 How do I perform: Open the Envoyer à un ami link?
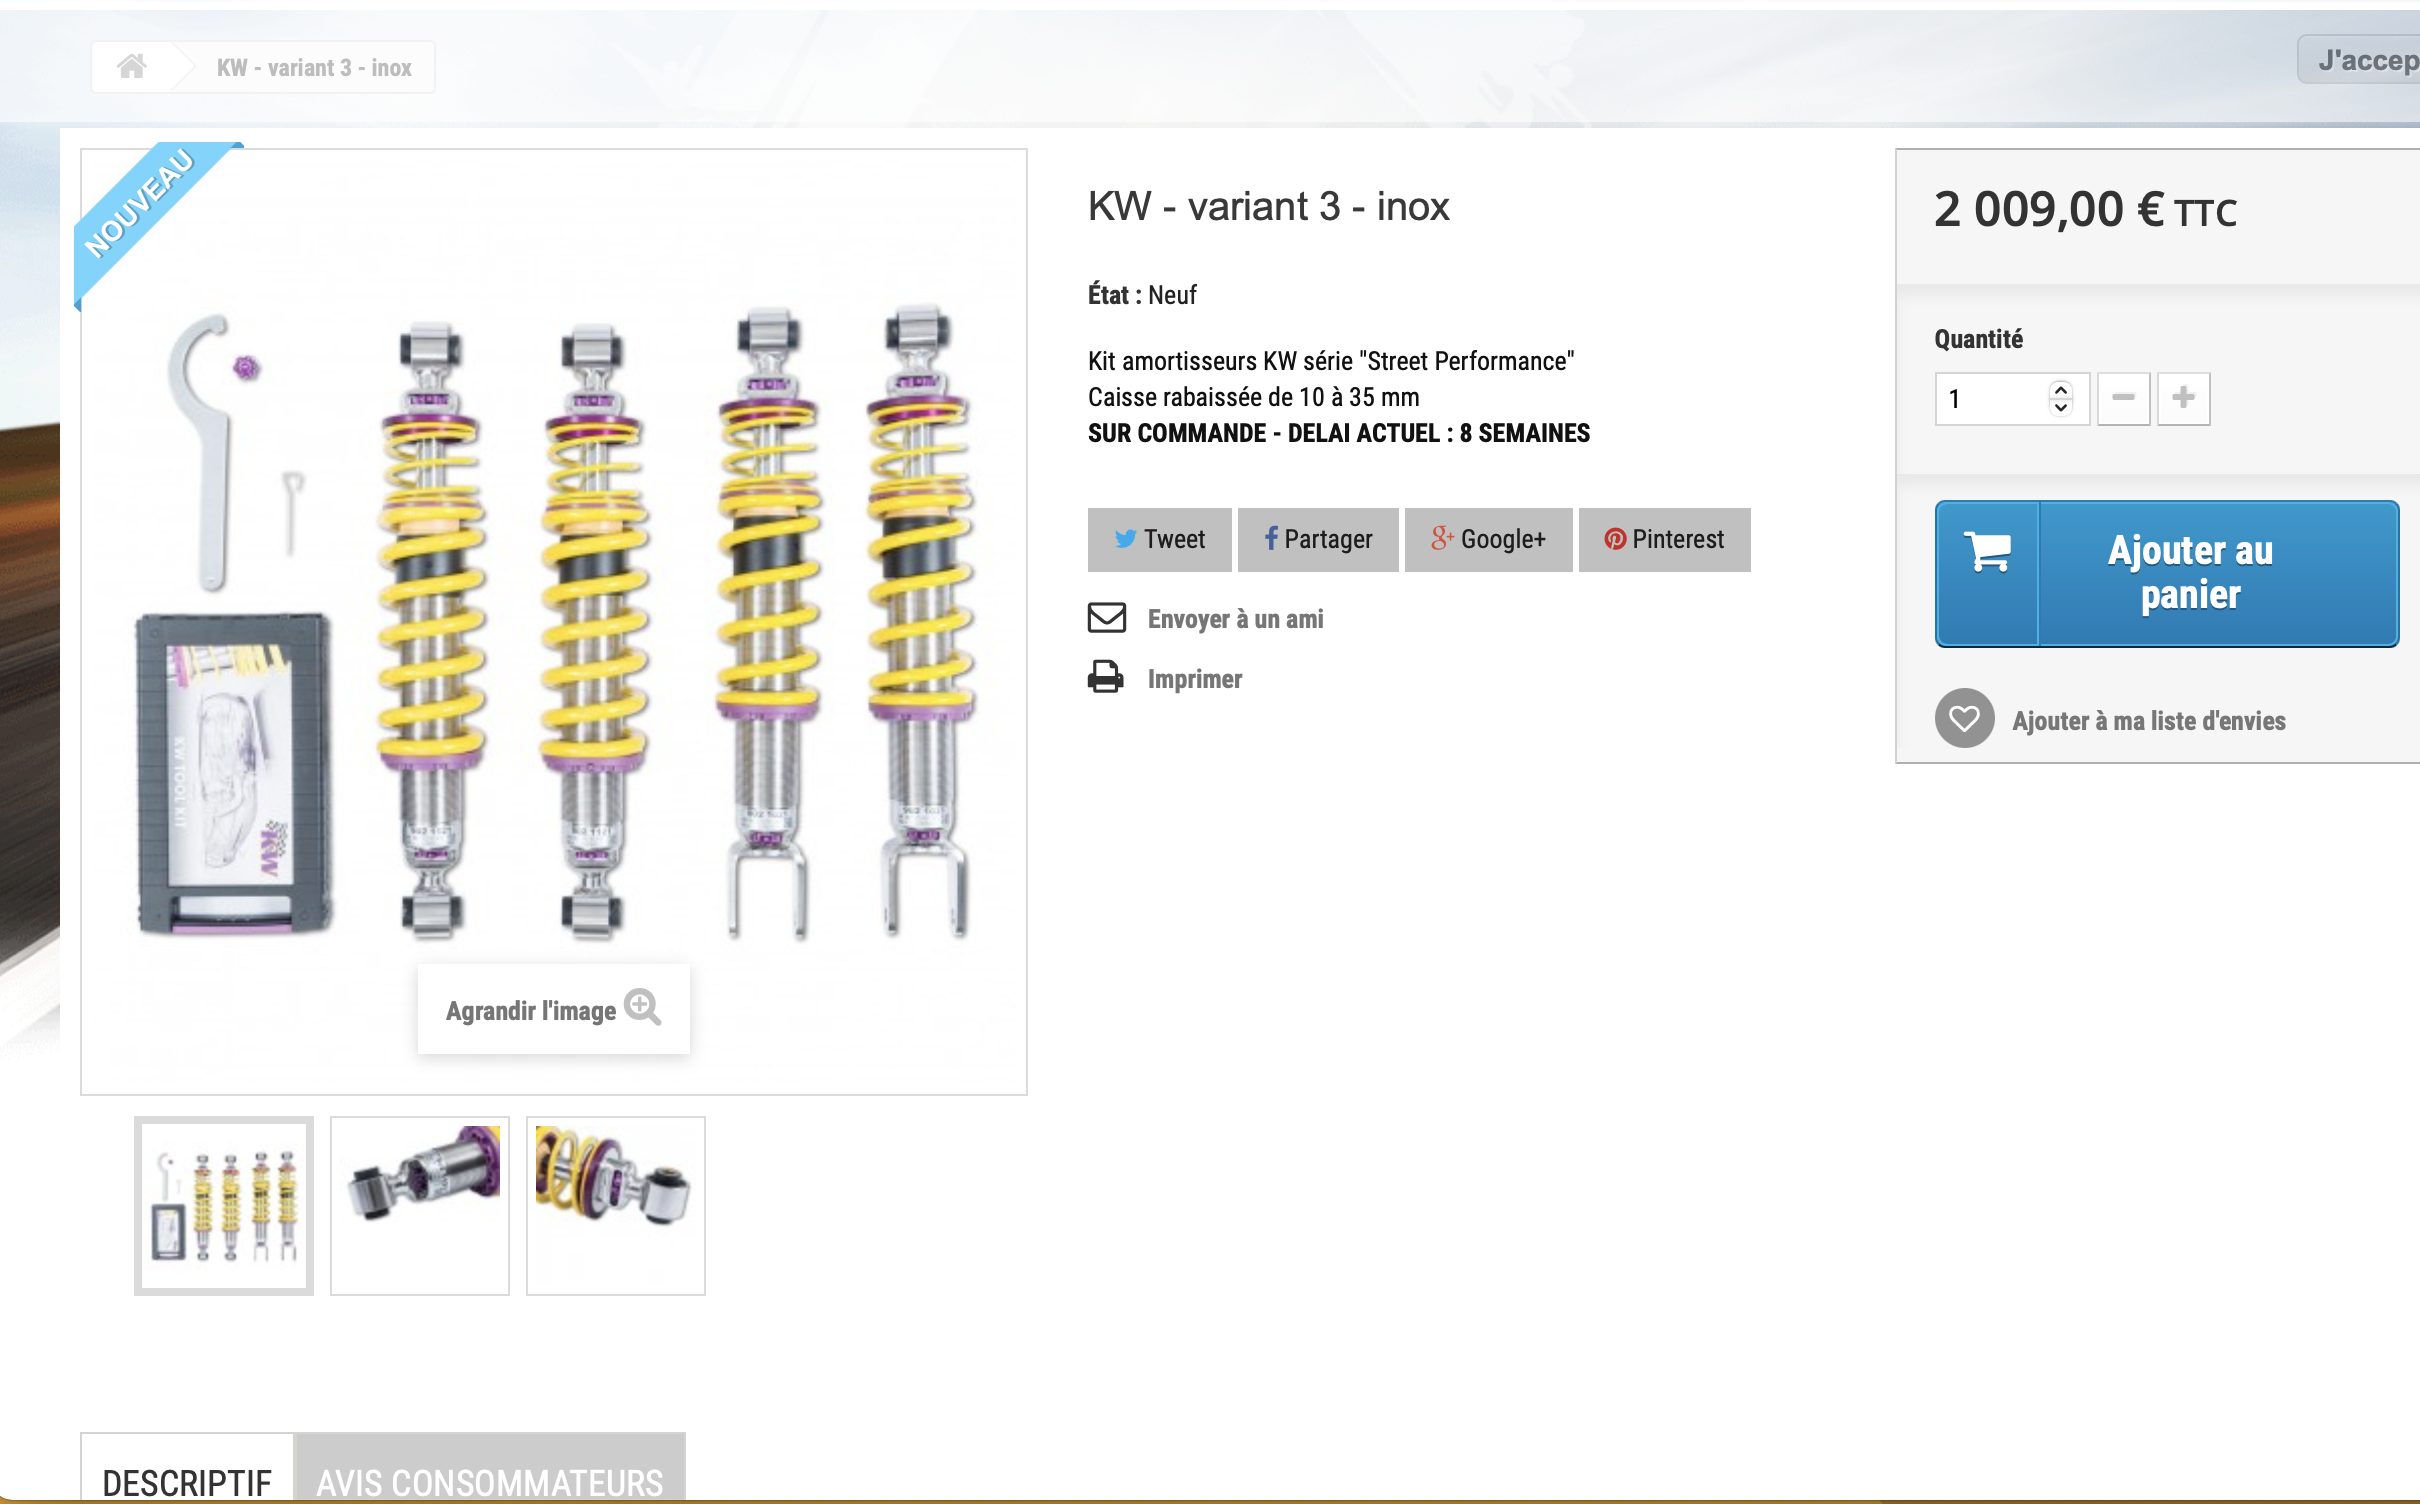[x=1235, y=619]
